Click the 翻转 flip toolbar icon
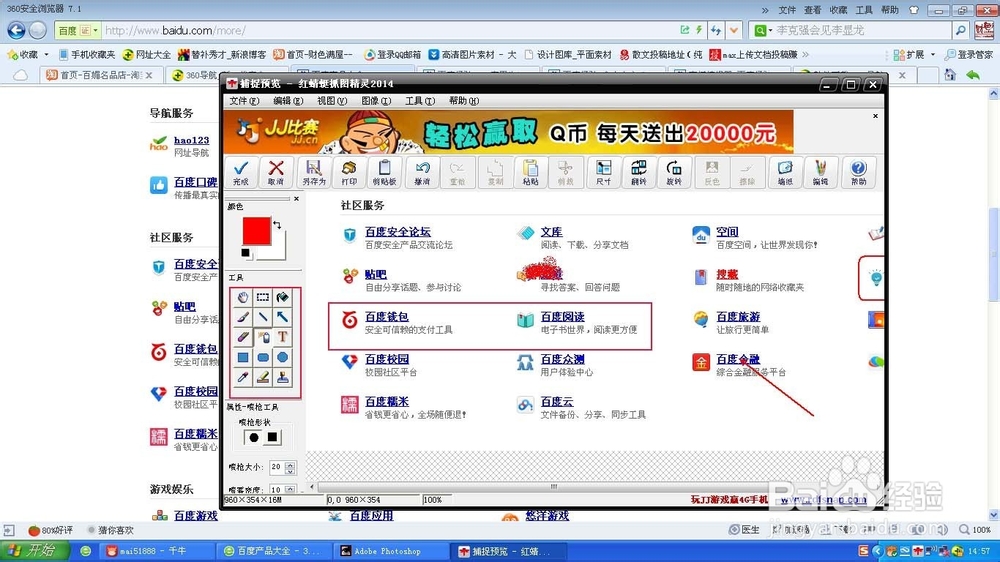The height and width of the screenshot is (562, 1000). [638, 172]
